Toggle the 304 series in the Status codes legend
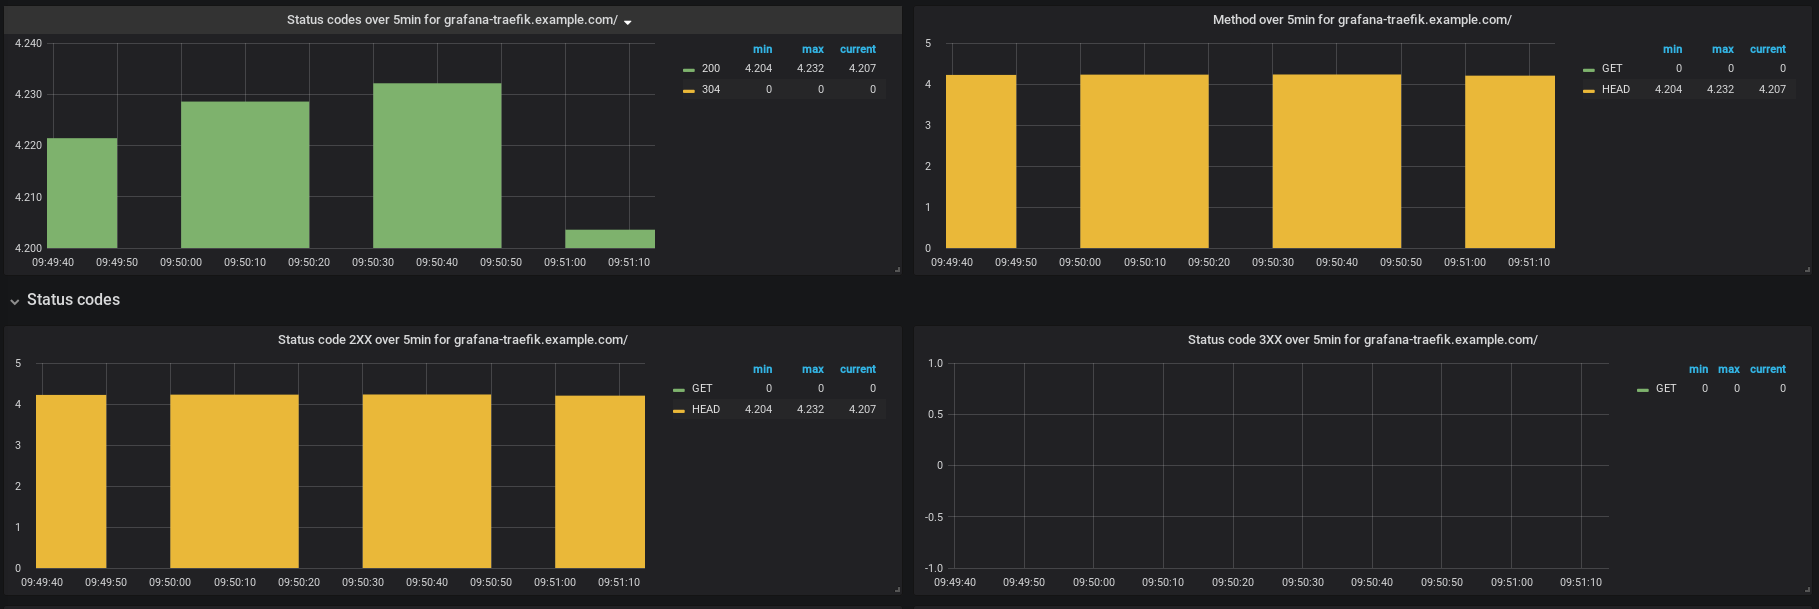 click(711, 90)
